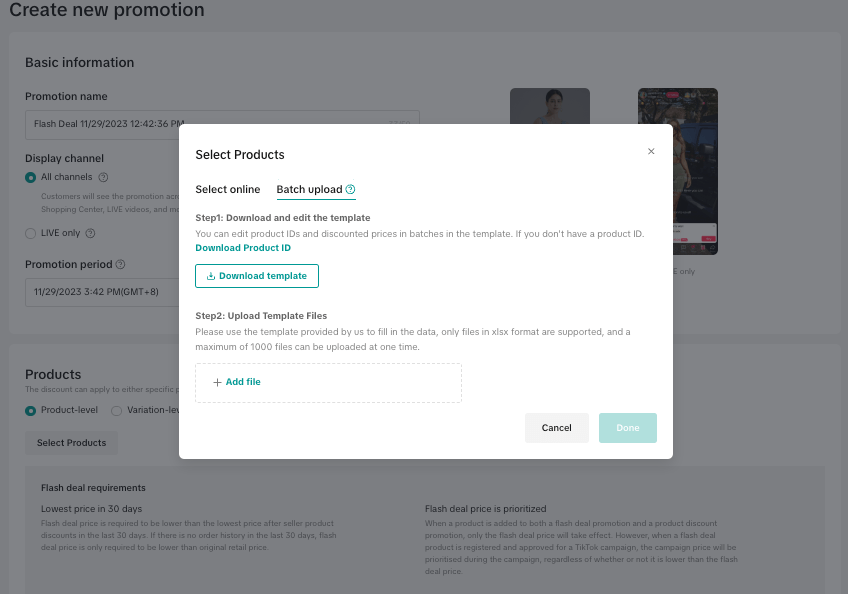The image size is (848, 594).
Task: Open the help tooltip next to LIVE only
Action: coord(90,233)
